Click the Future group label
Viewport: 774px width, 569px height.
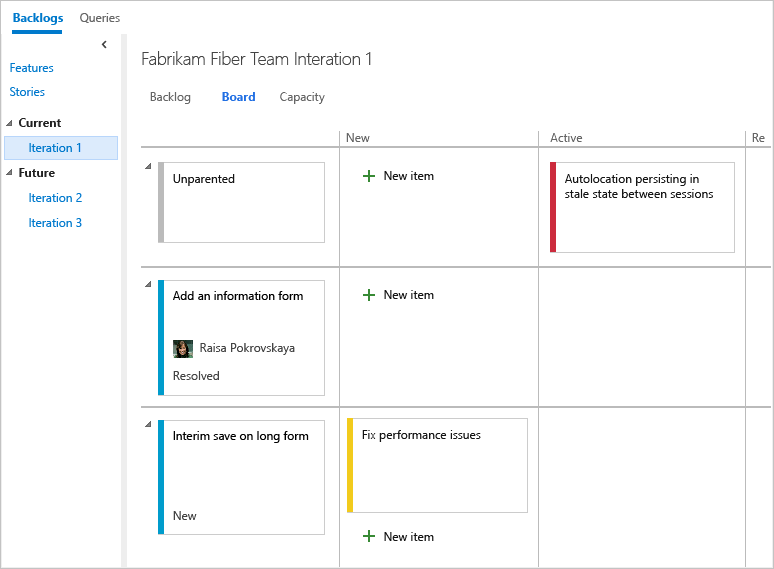(37, 173)
